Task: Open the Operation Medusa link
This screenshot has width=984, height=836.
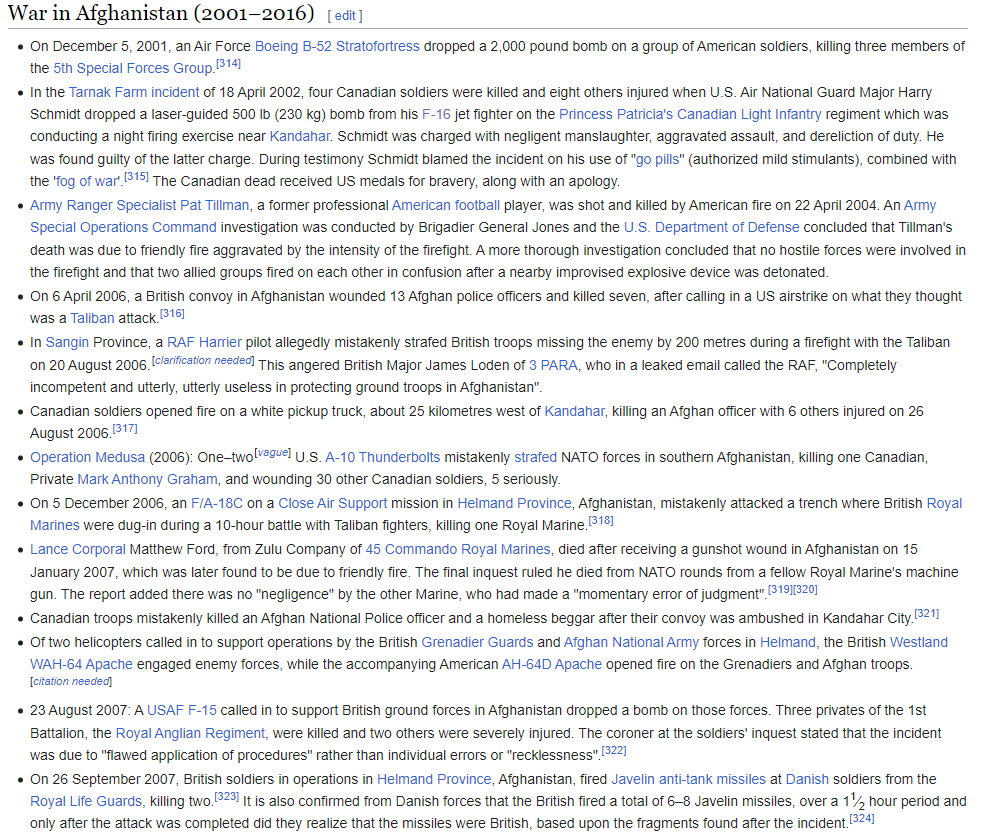Action: 87,457
